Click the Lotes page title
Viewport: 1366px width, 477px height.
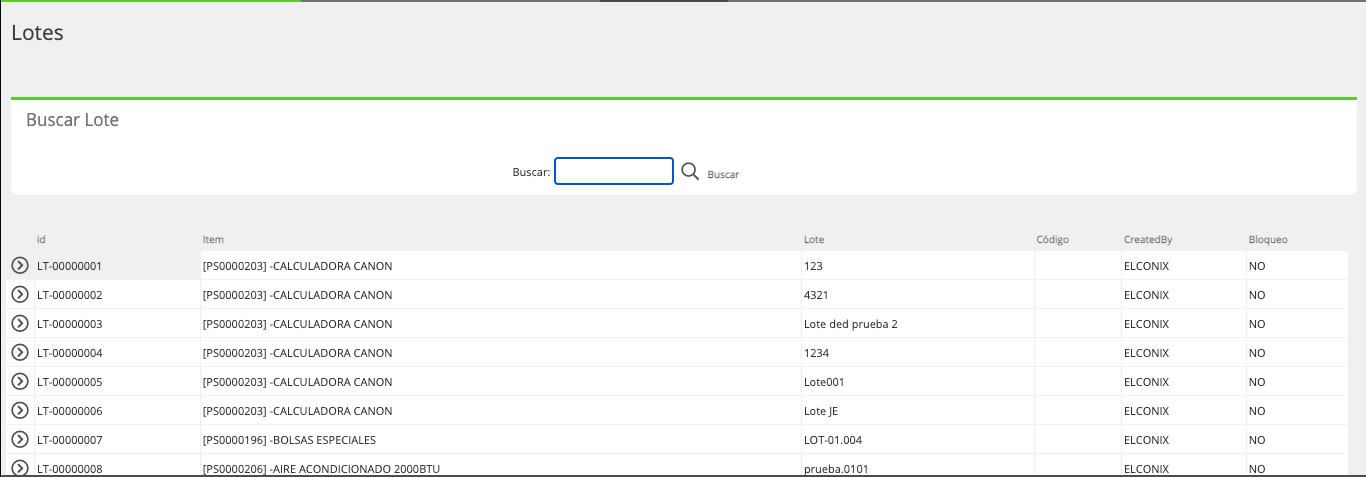coord(37,32)
